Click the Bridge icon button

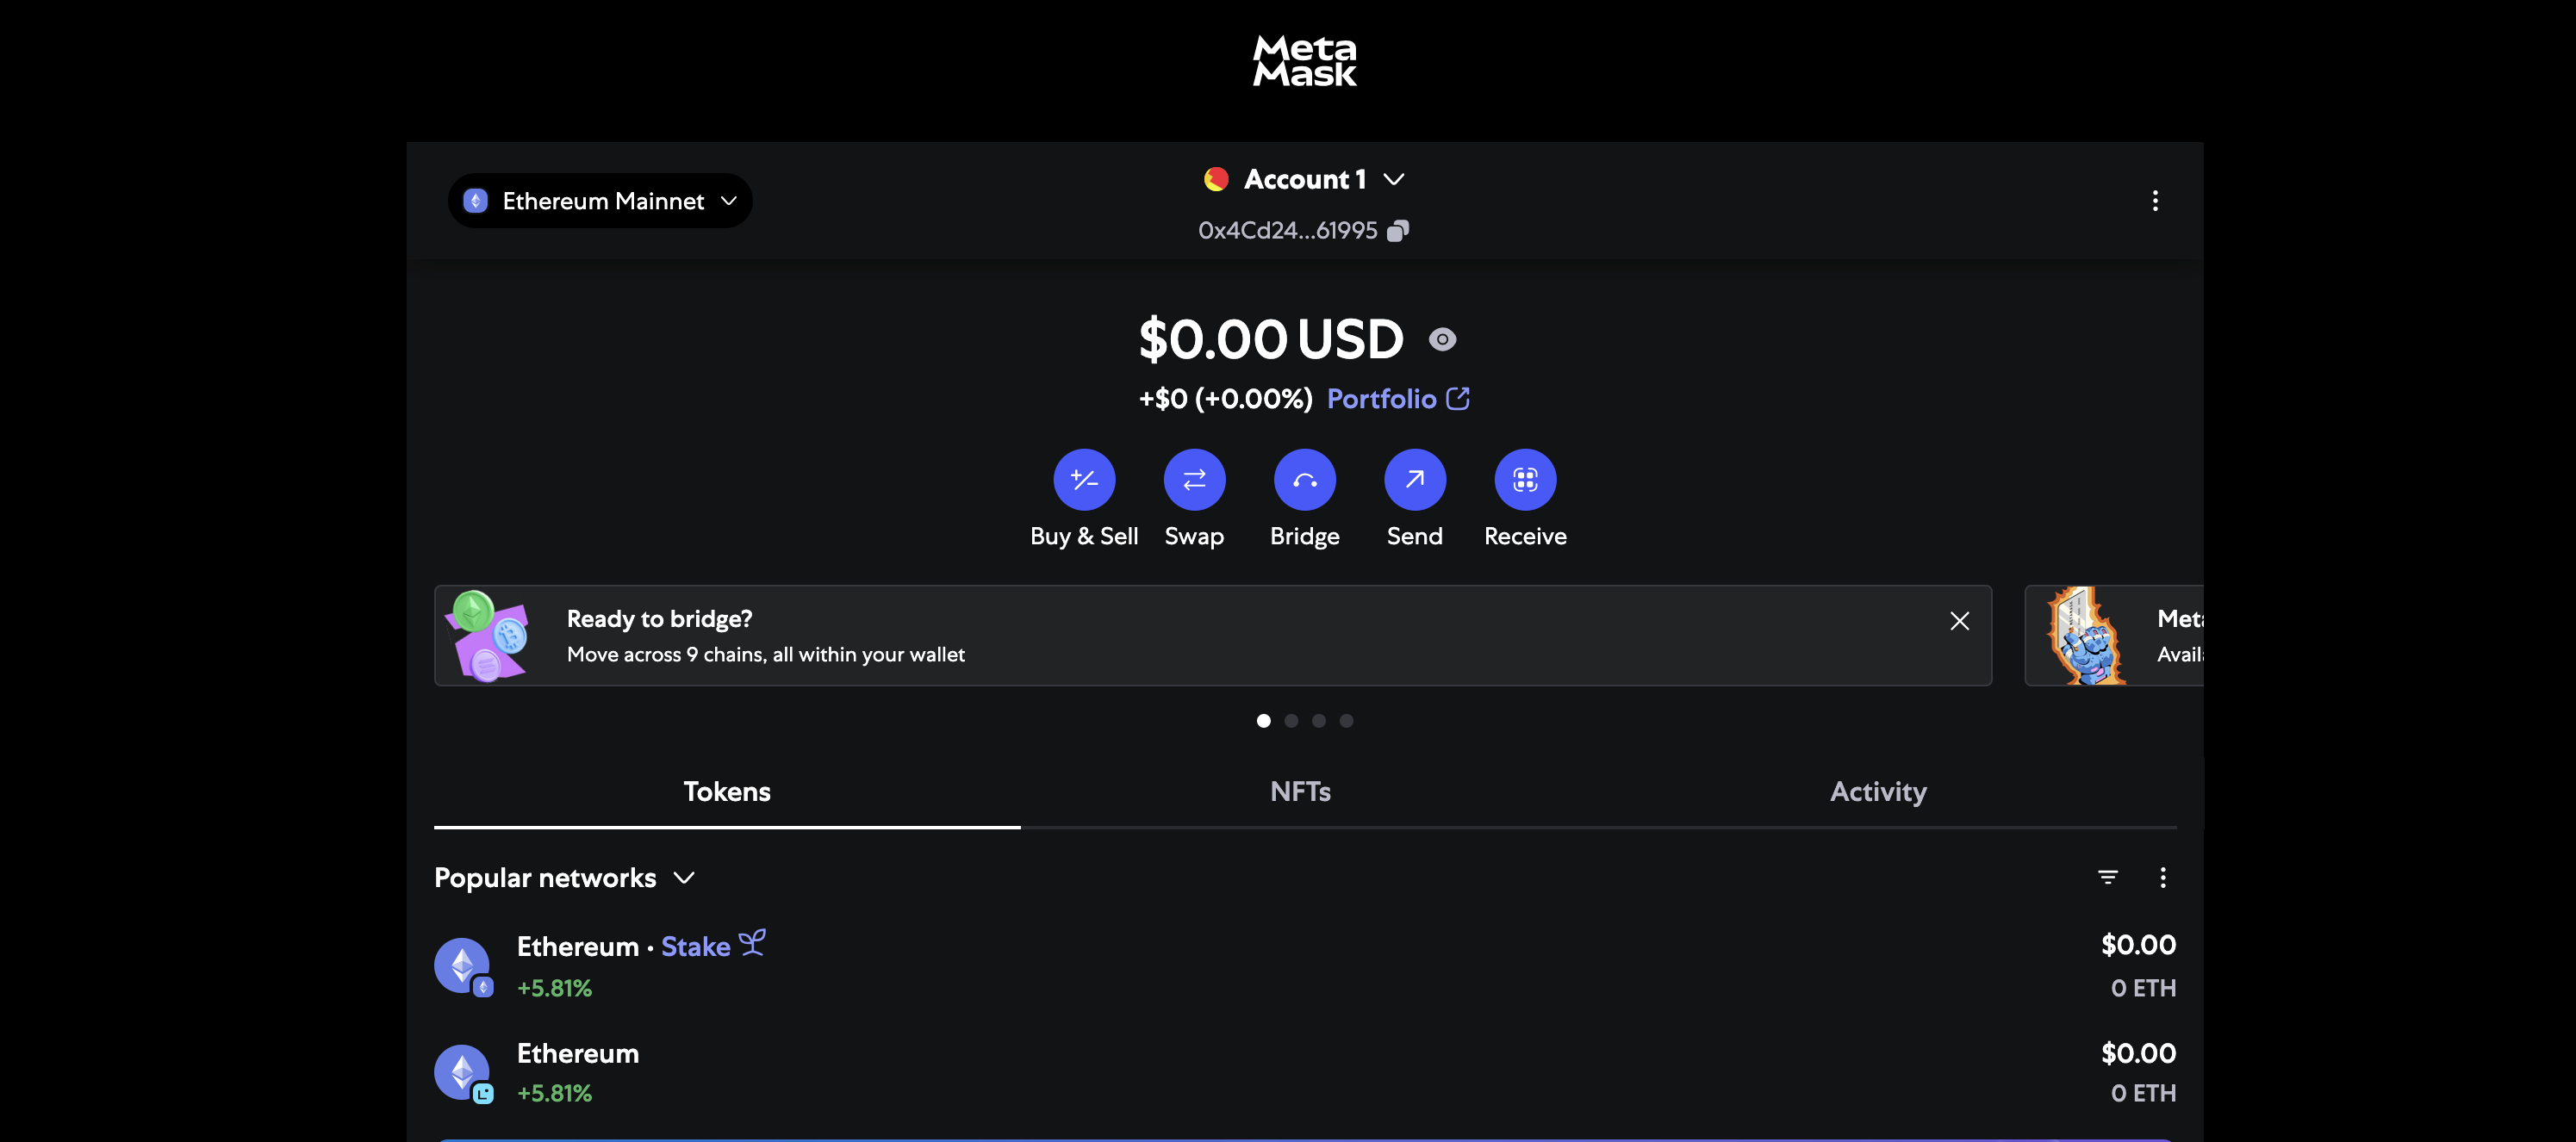[1304, 480]
